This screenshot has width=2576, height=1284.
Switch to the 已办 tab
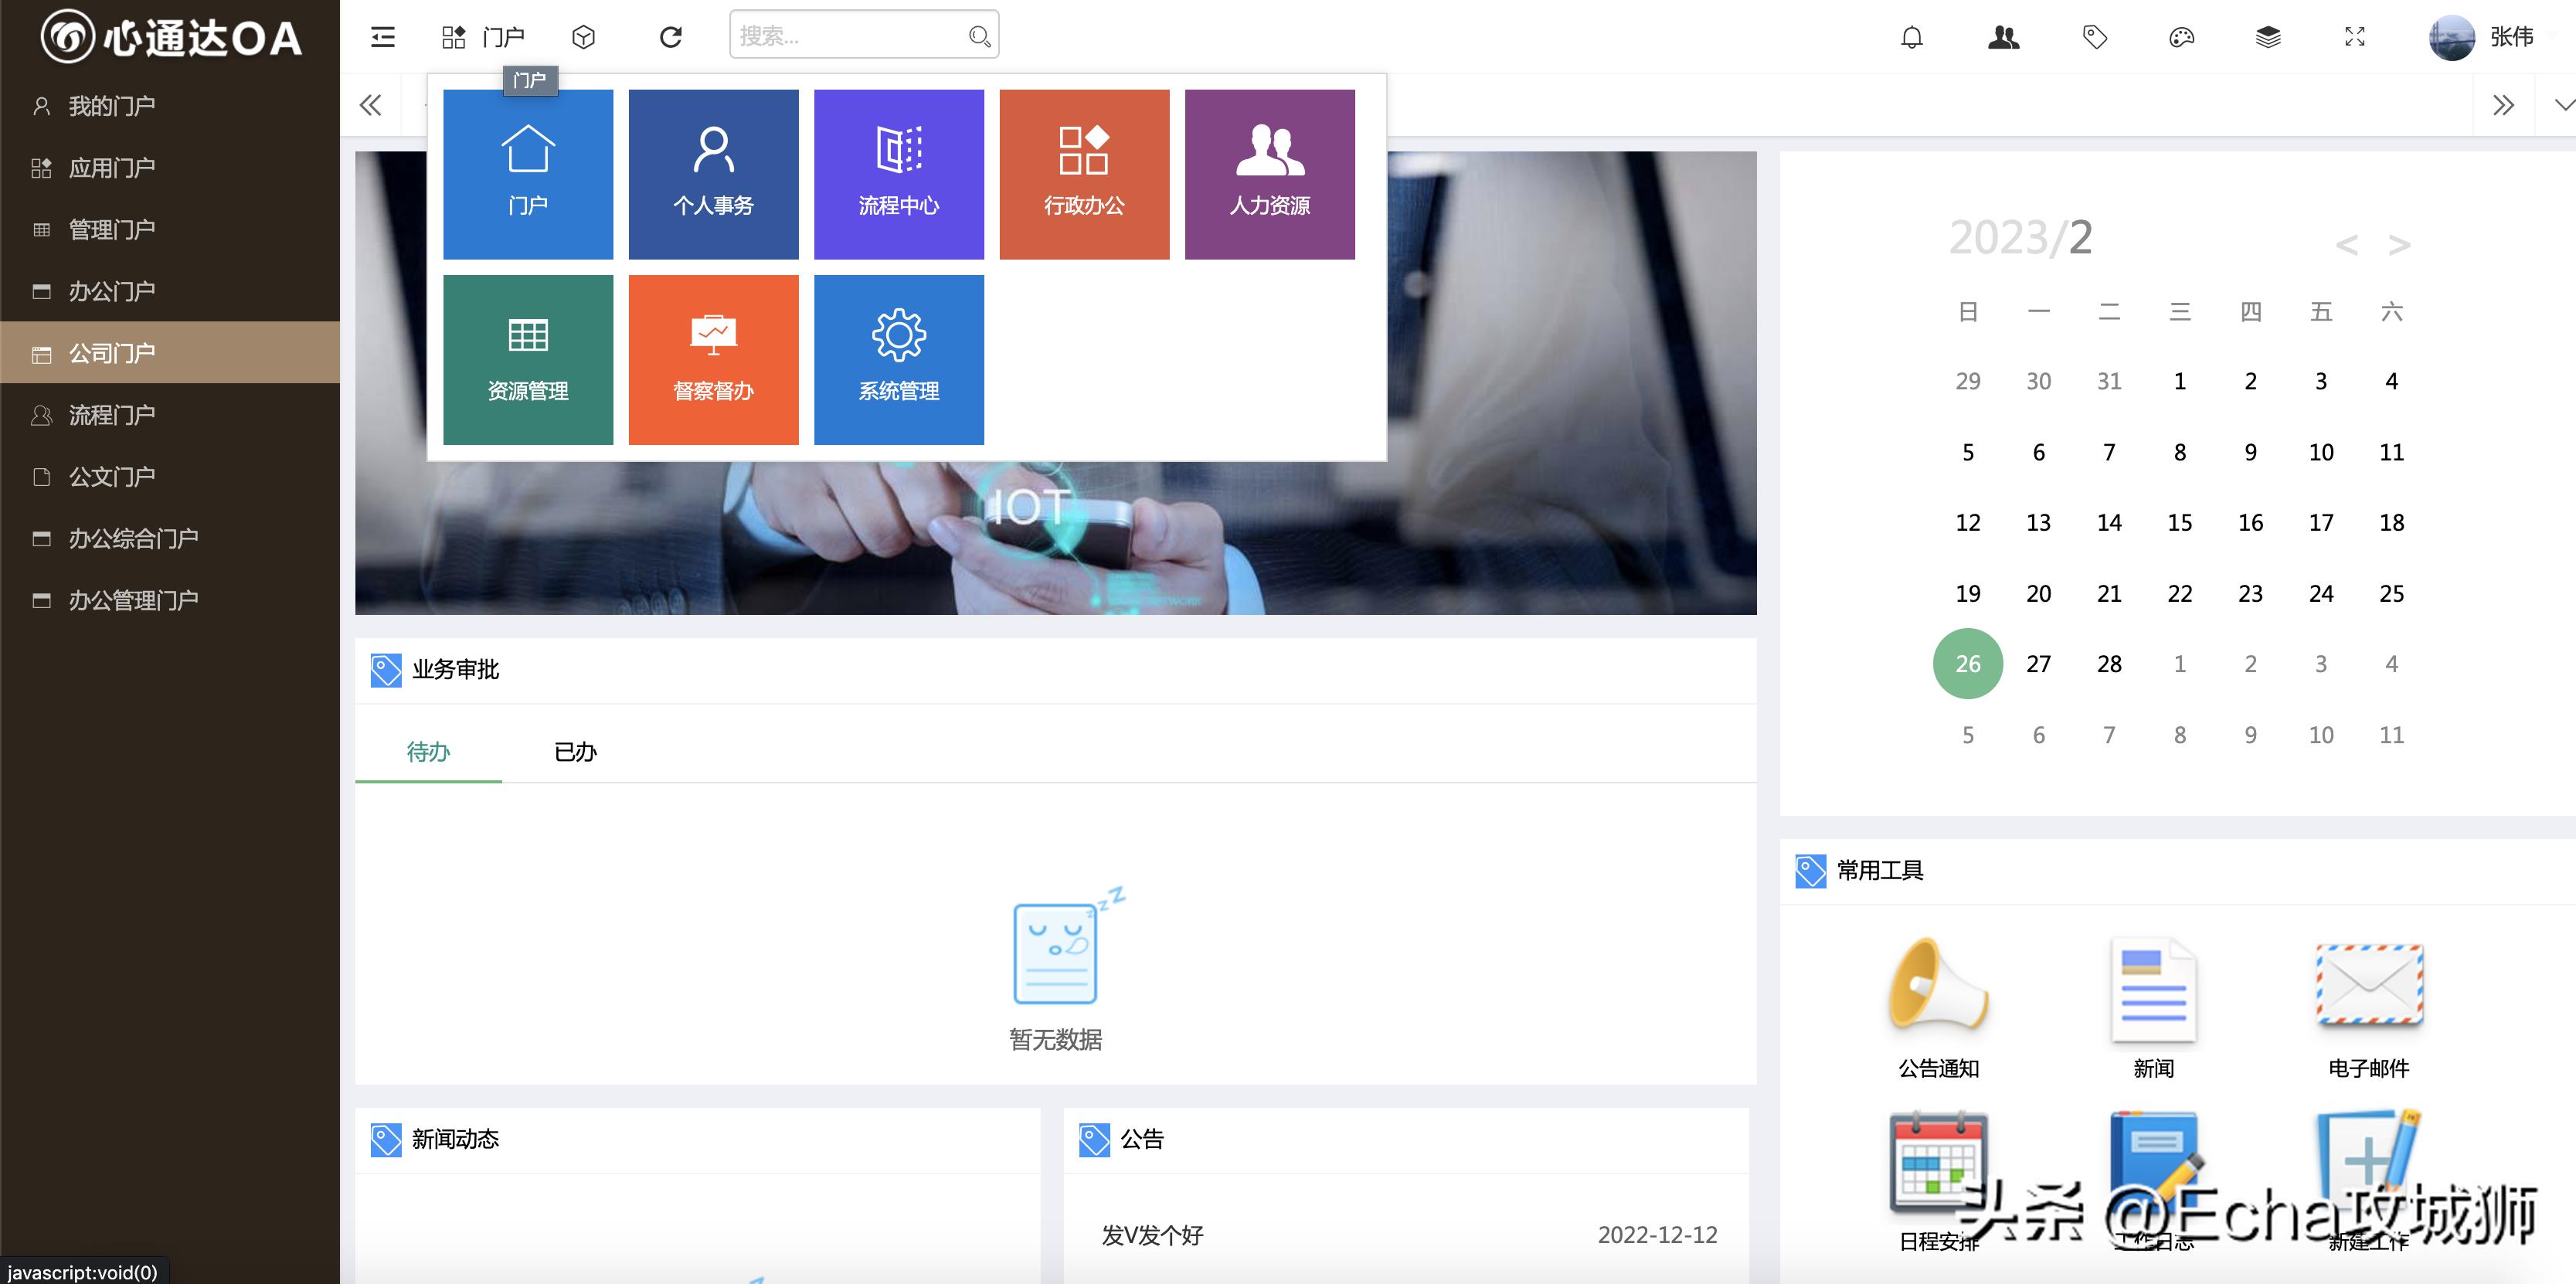(575, 751)
